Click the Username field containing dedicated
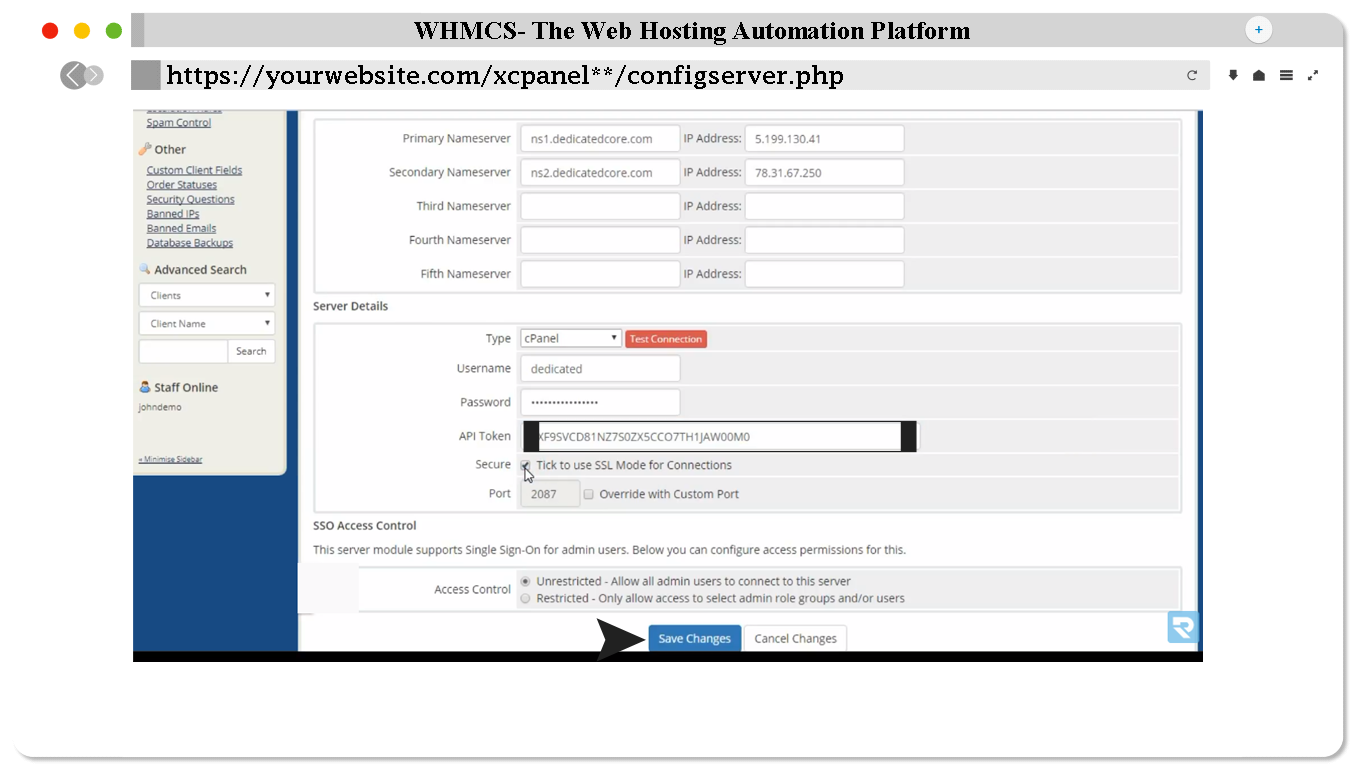This screenshot has height=769, width=1362. point(600,368)
